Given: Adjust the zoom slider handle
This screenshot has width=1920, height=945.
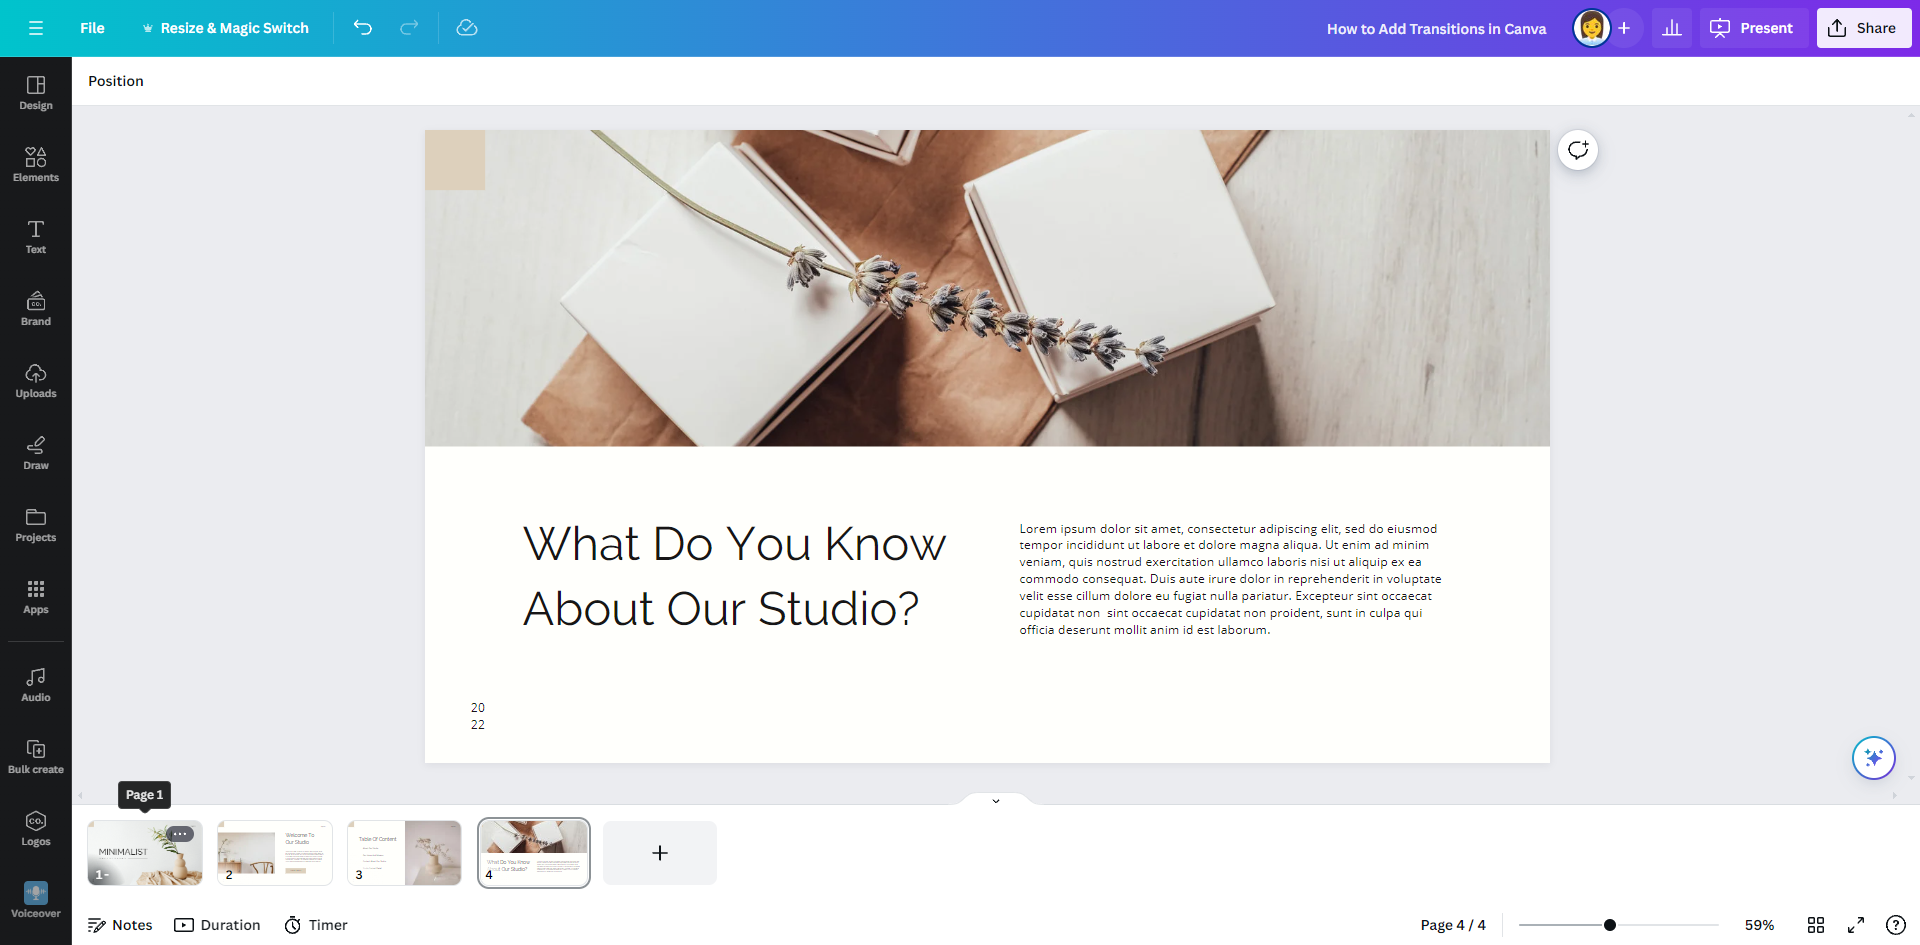Looking at the screenshot, I should [1610, 925].
